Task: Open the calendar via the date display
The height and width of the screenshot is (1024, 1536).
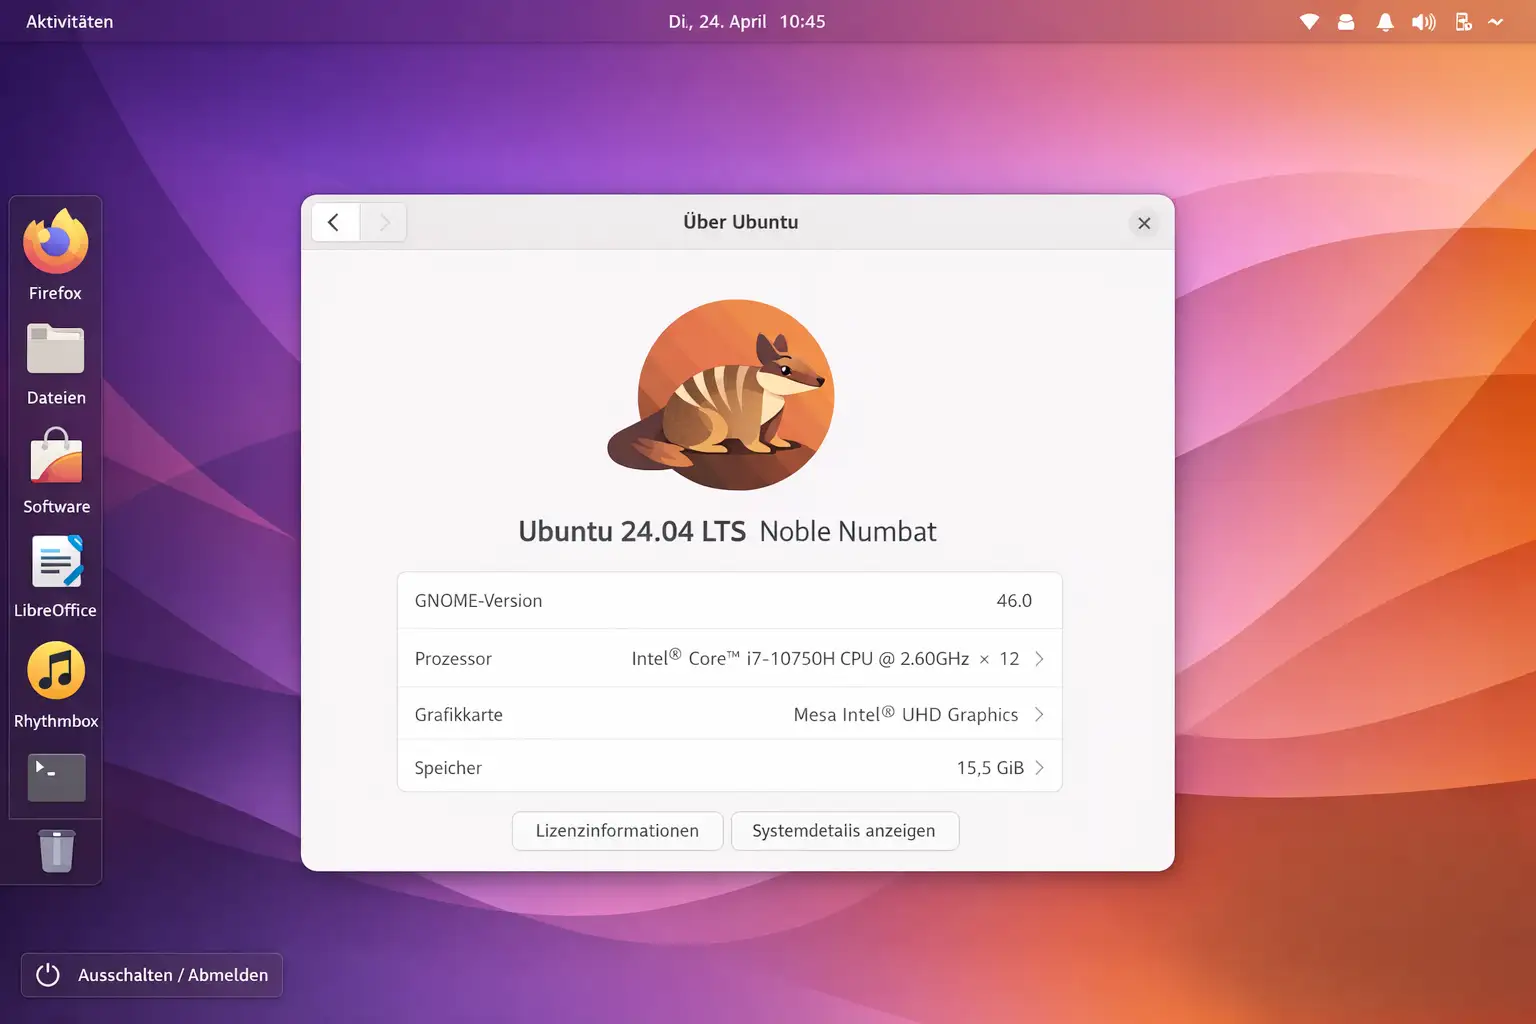Action: click(x=747, y=21)
